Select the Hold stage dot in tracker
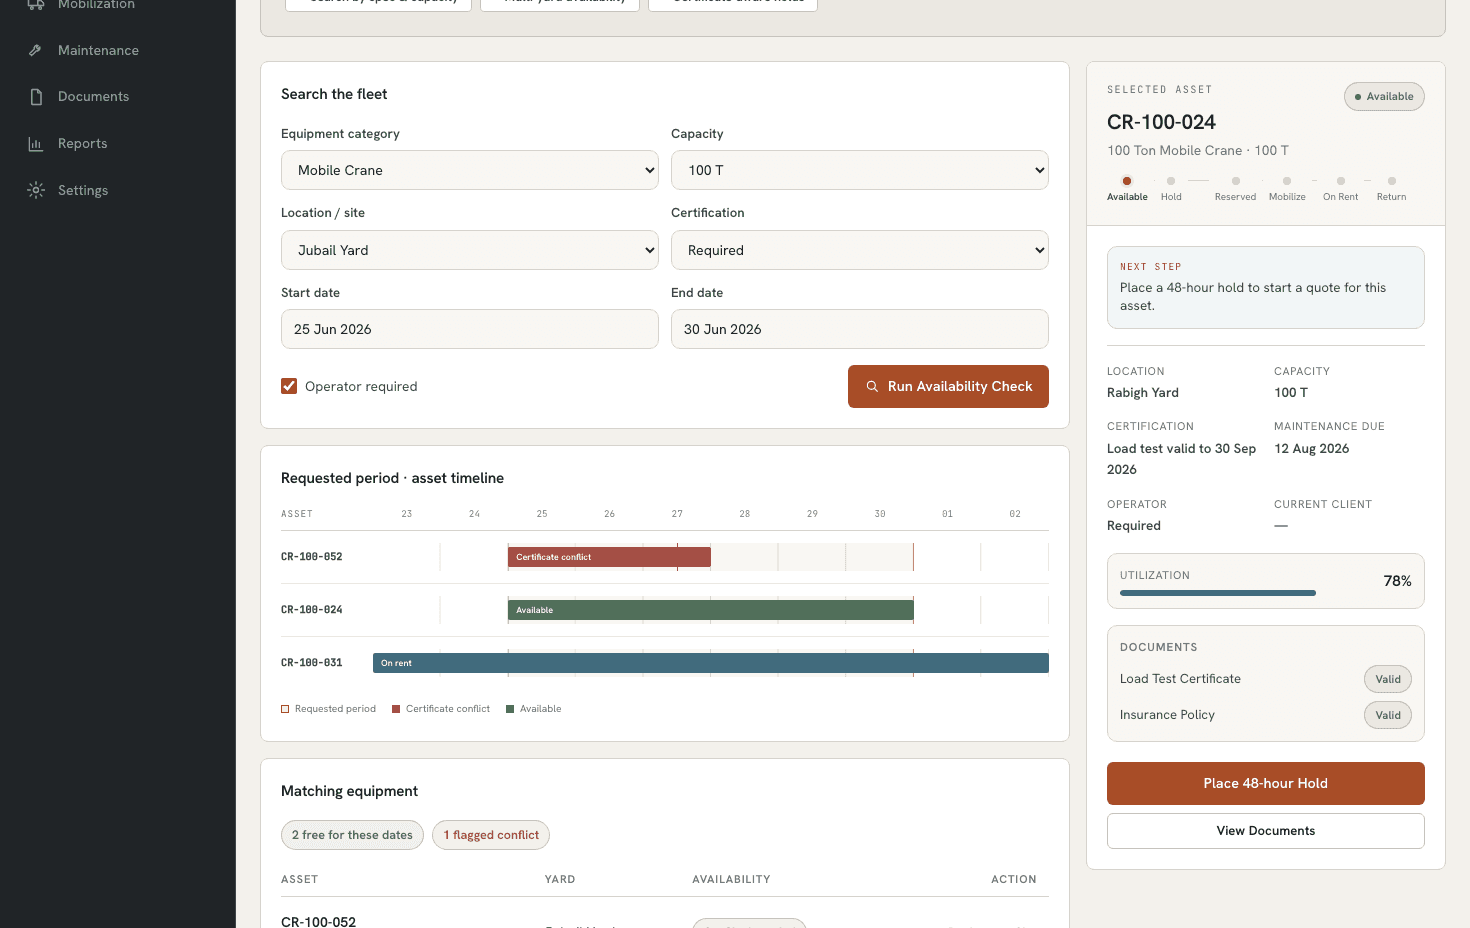 1171,181
